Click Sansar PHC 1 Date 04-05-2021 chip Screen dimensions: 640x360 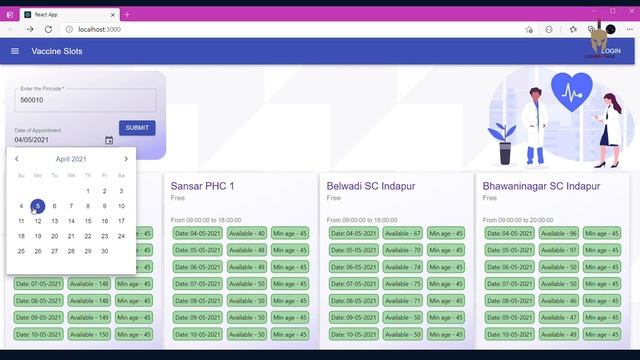[x=198, y=233]
